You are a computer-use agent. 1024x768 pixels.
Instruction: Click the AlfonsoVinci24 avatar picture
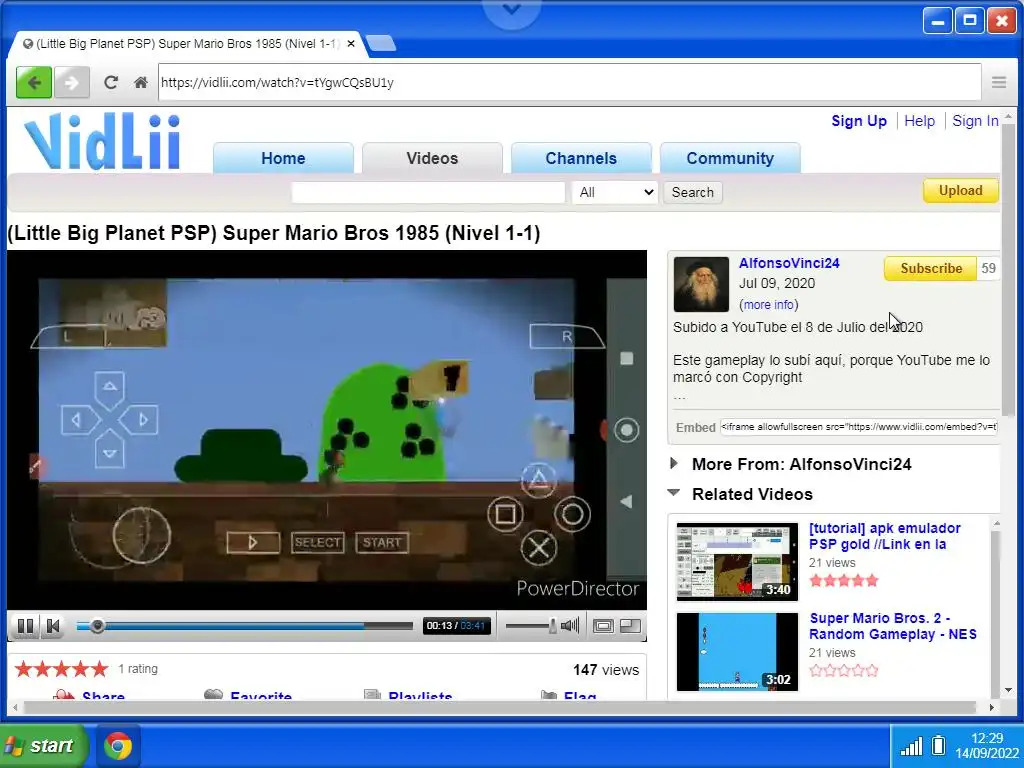click(701, 284)
